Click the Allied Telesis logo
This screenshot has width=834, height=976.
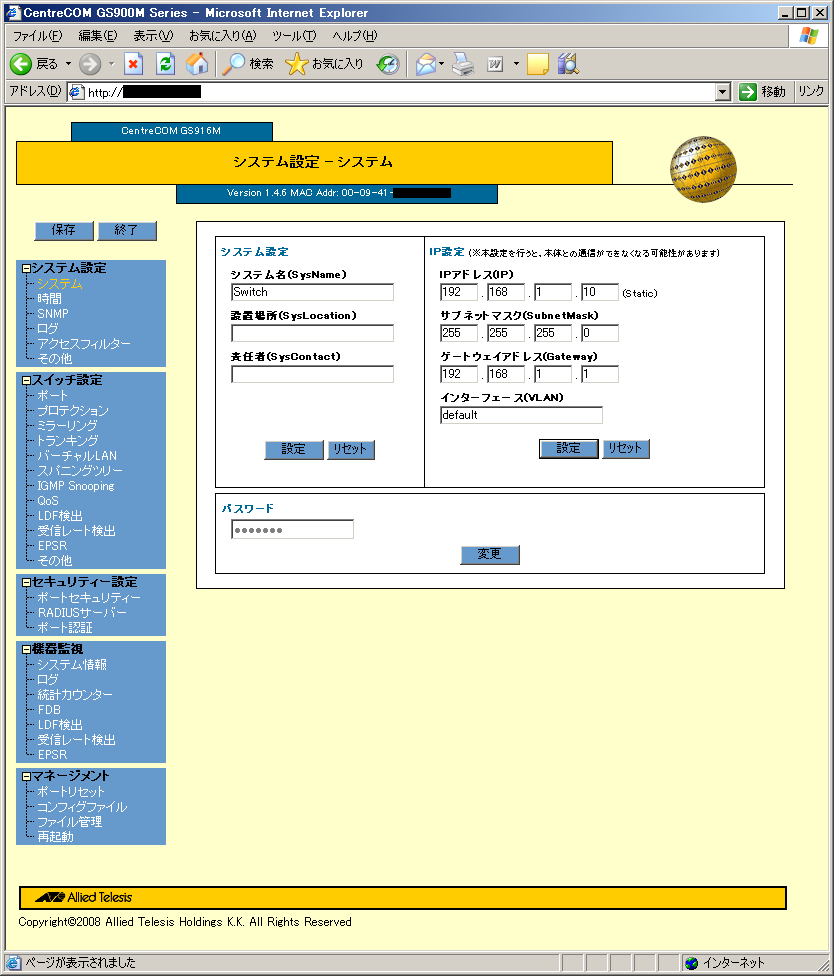pos(84,898)
